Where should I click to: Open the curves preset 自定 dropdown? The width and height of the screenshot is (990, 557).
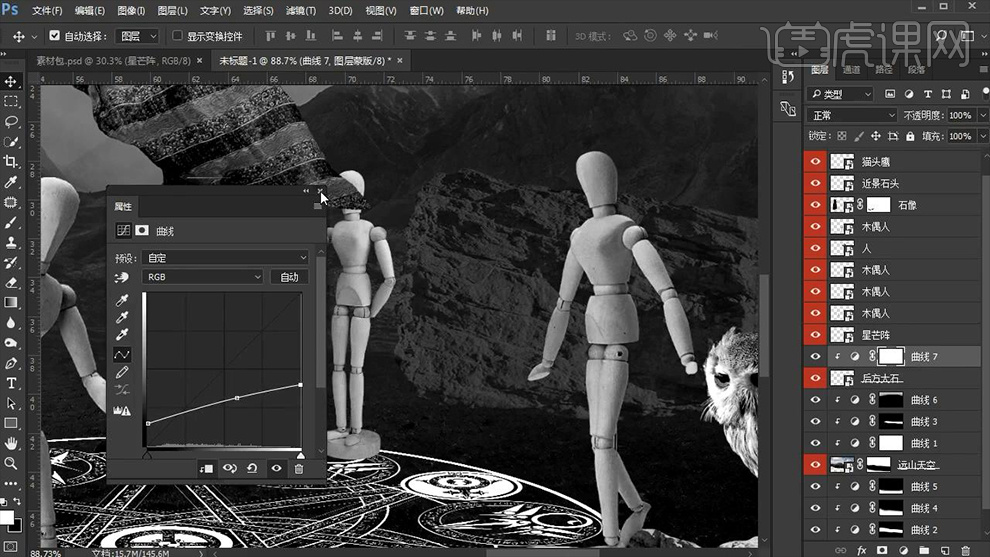tap(225, 258)
